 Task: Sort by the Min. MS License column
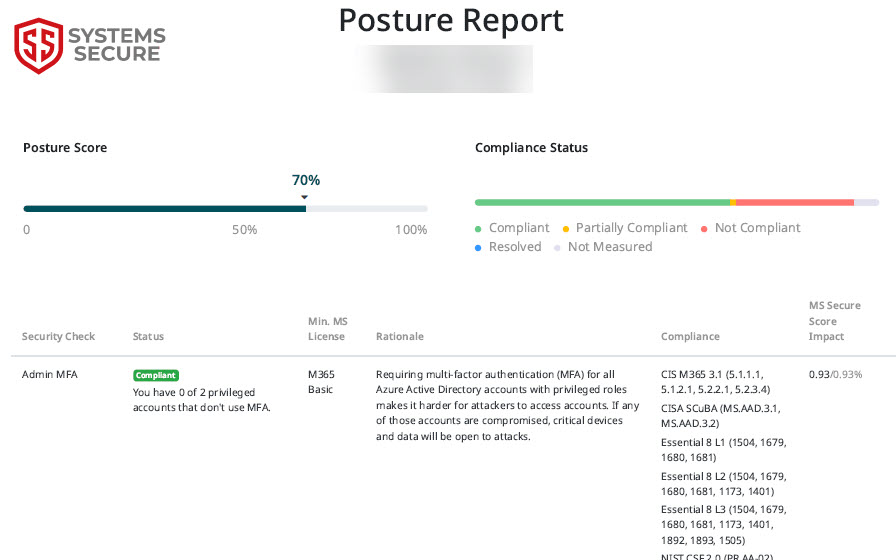pyautogui.click(x=327, y=329)
